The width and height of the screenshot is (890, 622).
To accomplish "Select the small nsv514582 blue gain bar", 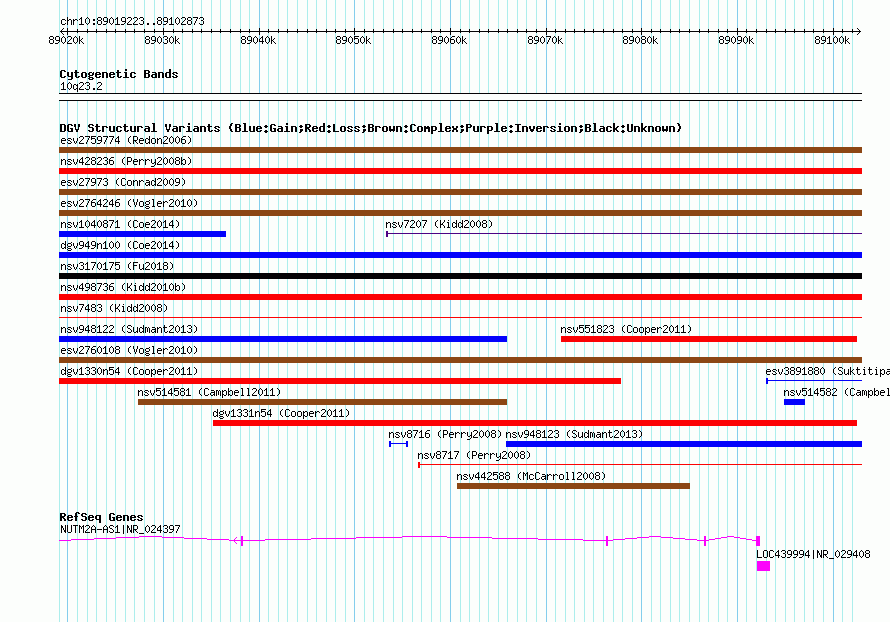I will [x=794, y=402].
